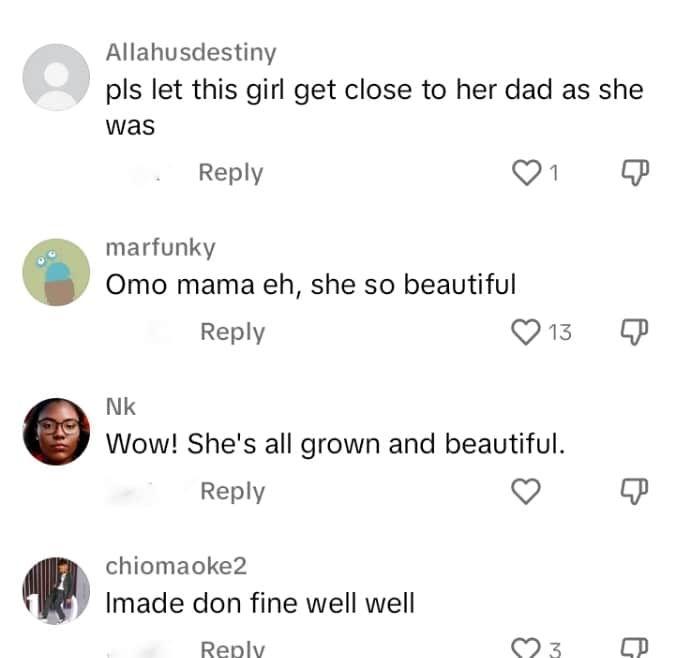The image size is (675, 658).
Task: Reply to chiomaoke2's comment
Action: click(232, 648)
